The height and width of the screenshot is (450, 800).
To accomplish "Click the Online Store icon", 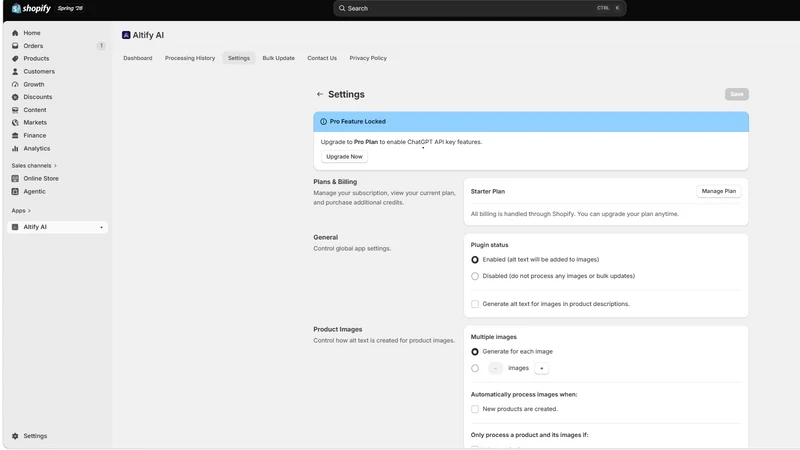I will [x=15, y=179].
